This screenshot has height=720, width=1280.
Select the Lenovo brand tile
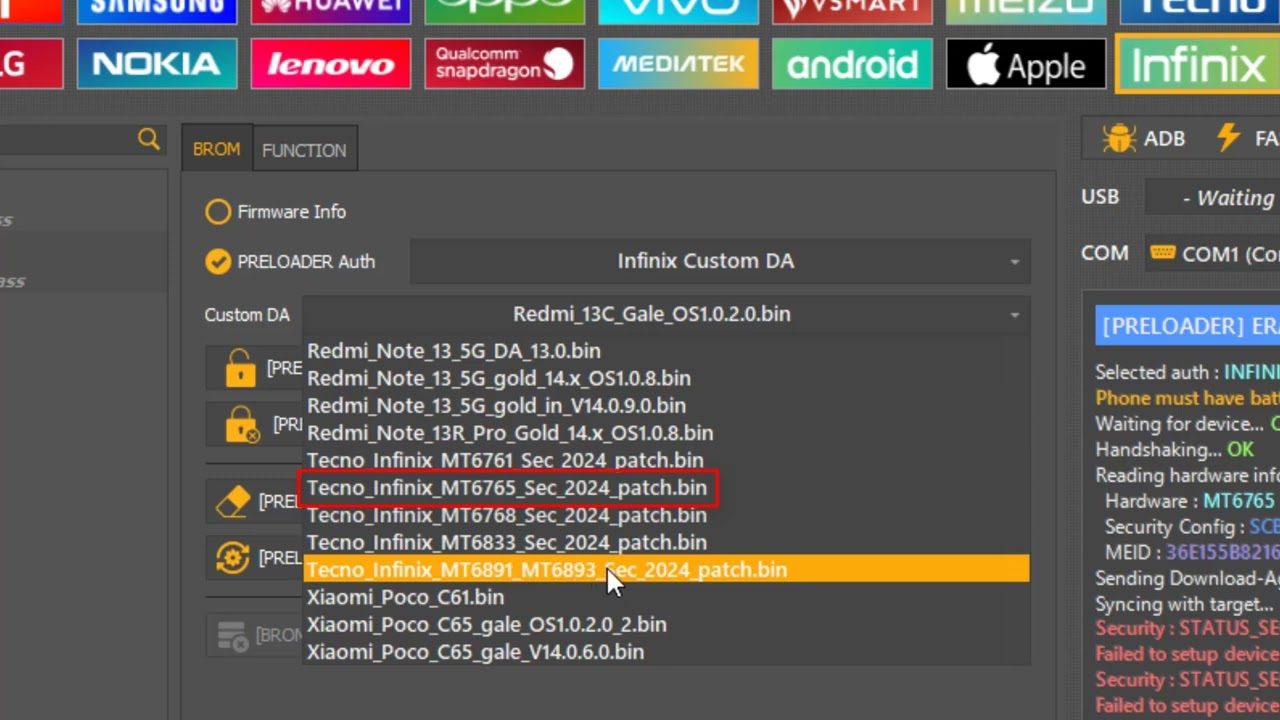pyautogui.click(x=330, y=64)
